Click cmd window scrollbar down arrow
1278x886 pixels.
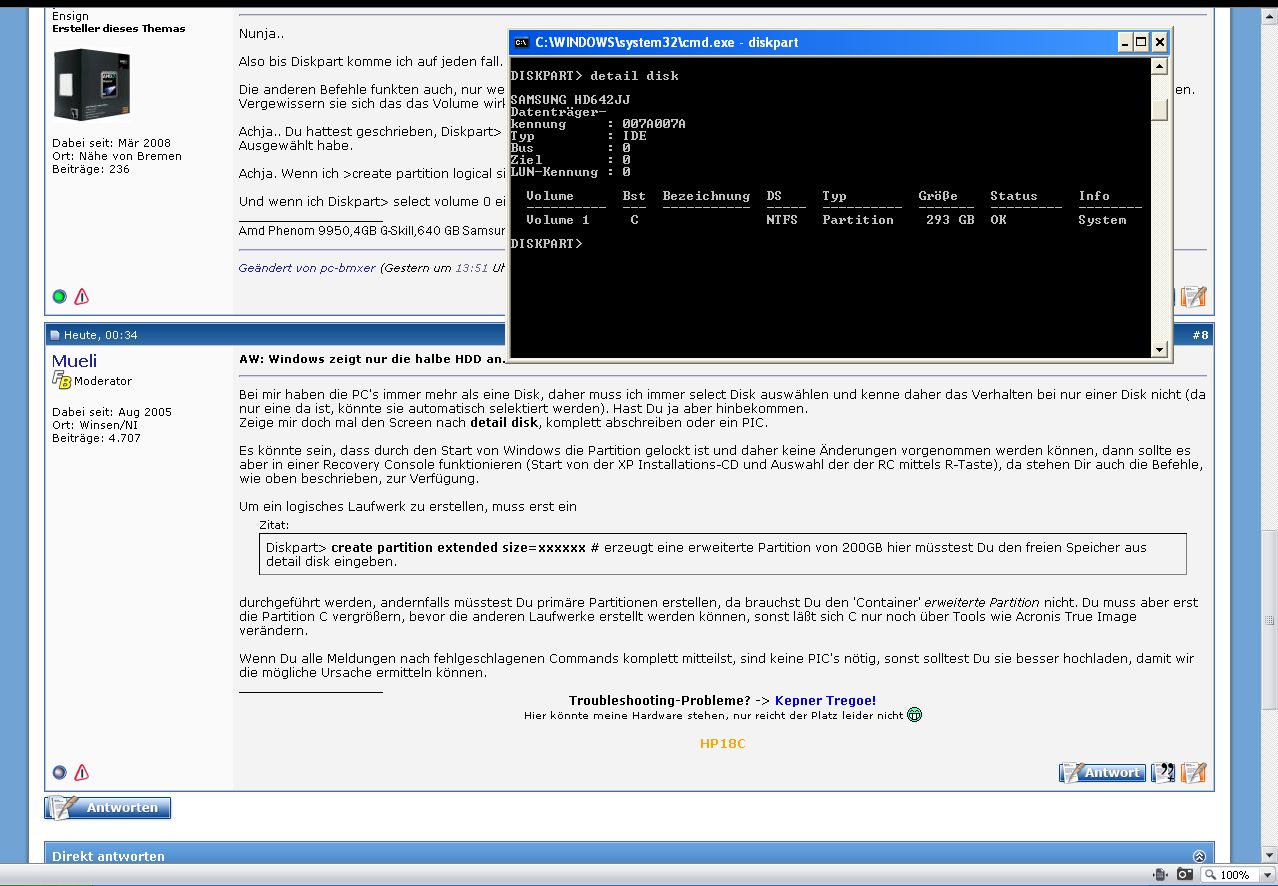[x=1159, y=350]
